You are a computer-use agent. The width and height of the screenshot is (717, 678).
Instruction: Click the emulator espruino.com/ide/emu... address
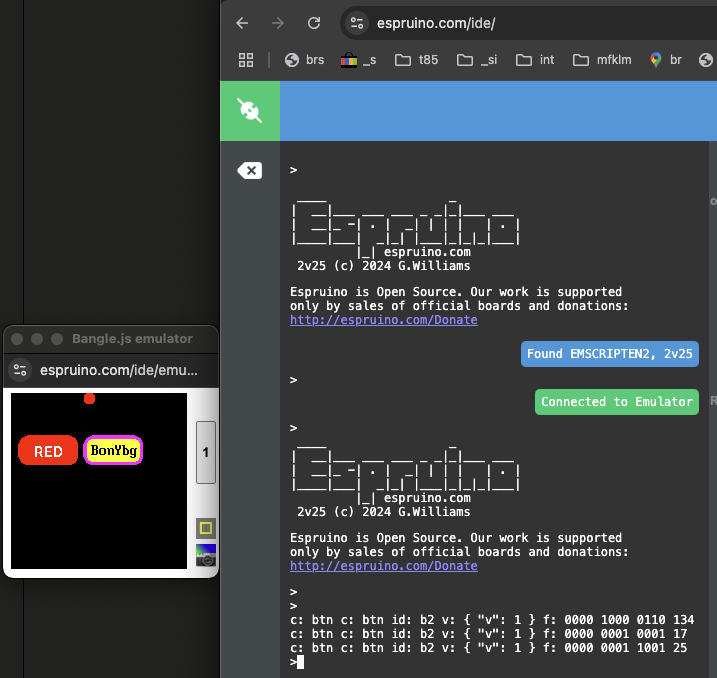coord(119,370)
